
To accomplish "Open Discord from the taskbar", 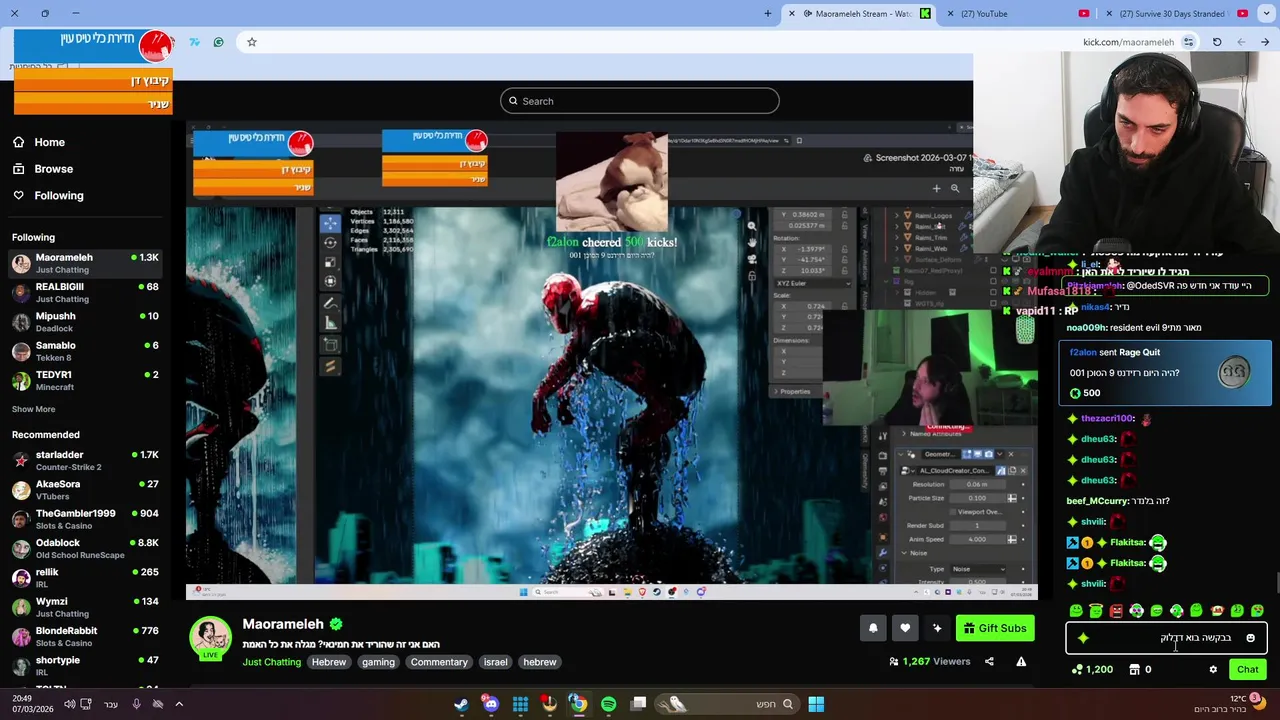I will tap(491, 704).
